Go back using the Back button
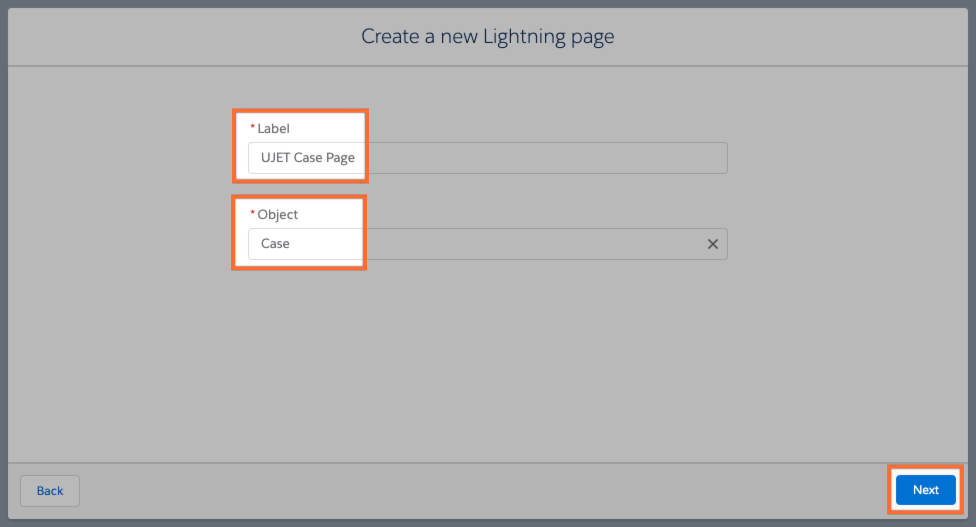This screenshot has width=976, height=527. pyautogui.click(x=50, y=491)
